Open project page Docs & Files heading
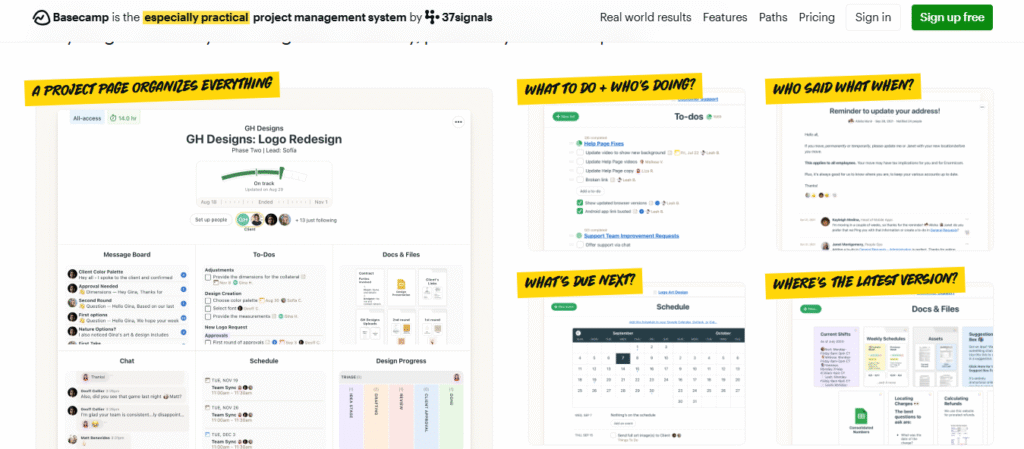 [x=401, y=255]
